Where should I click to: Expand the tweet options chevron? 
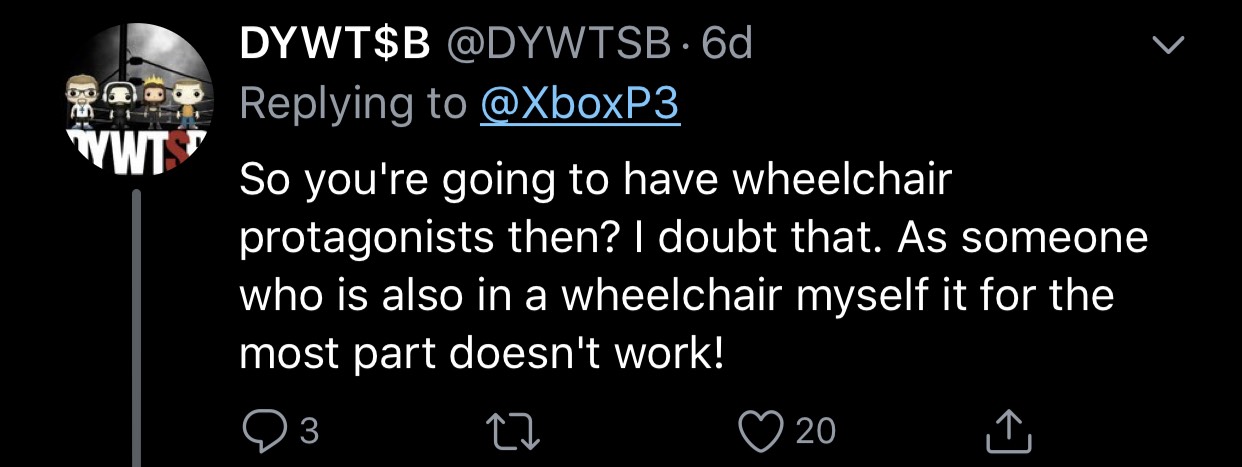pos(1167,46)
